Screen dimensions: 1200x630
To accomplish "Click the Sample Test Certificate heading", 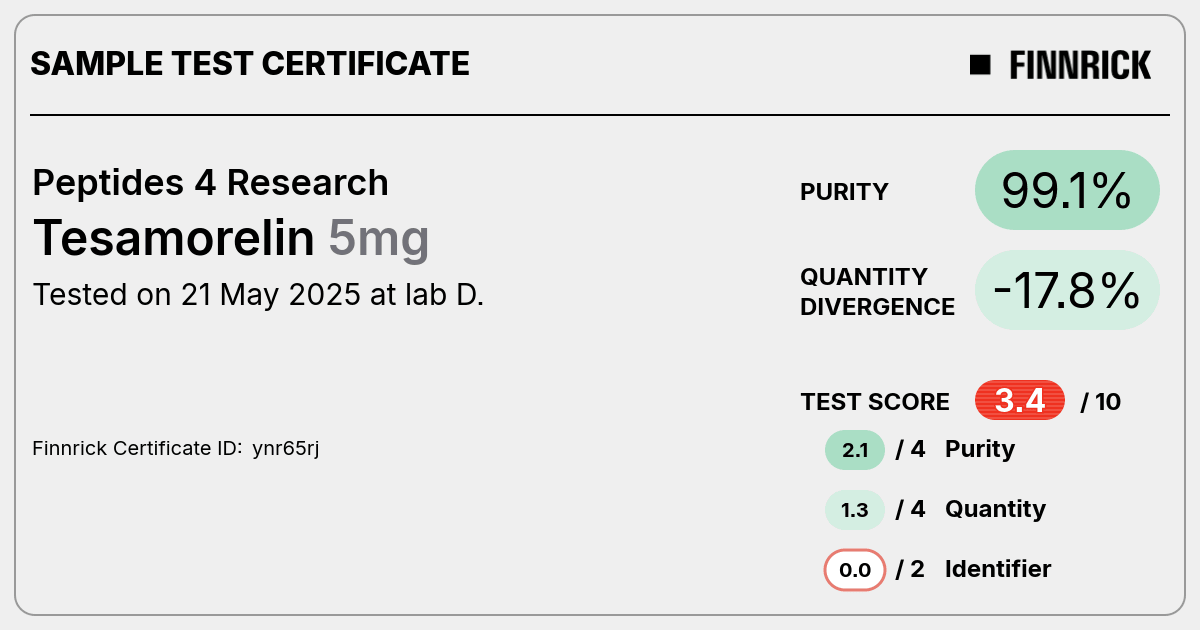I will [x=250, y=64].
